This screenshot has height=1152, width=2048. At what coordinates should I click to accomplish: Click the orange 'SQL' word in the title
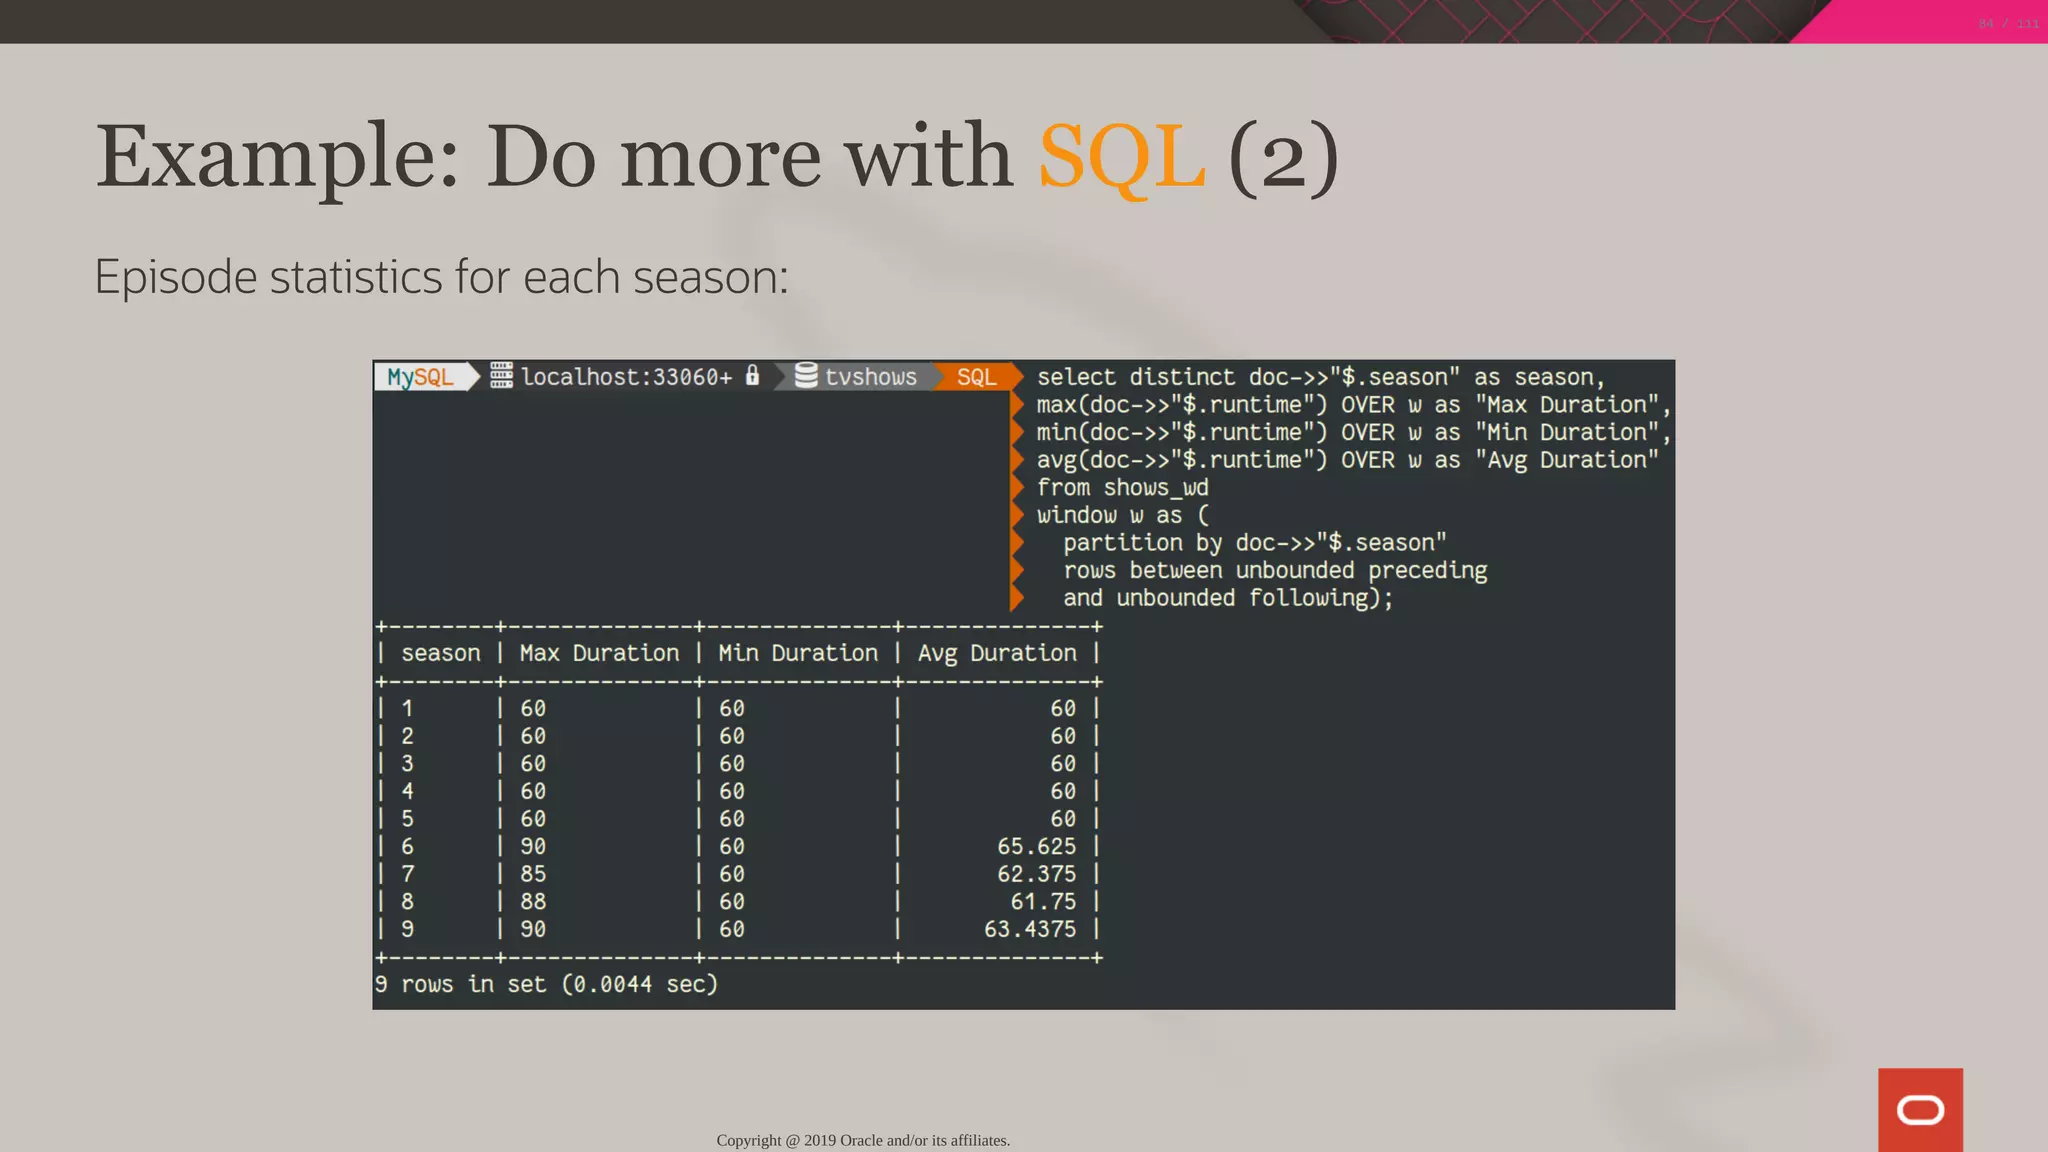click(1122, 157)
